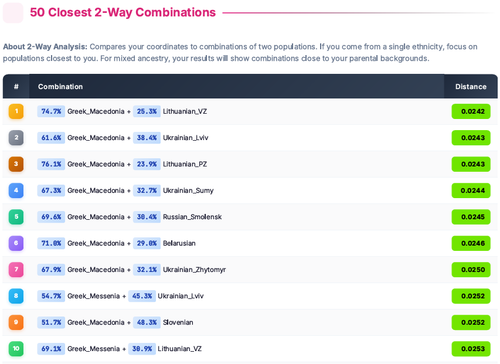This screenshot has width=500, height=364.
Task: Click the # column header
Action: coord(16,86)
